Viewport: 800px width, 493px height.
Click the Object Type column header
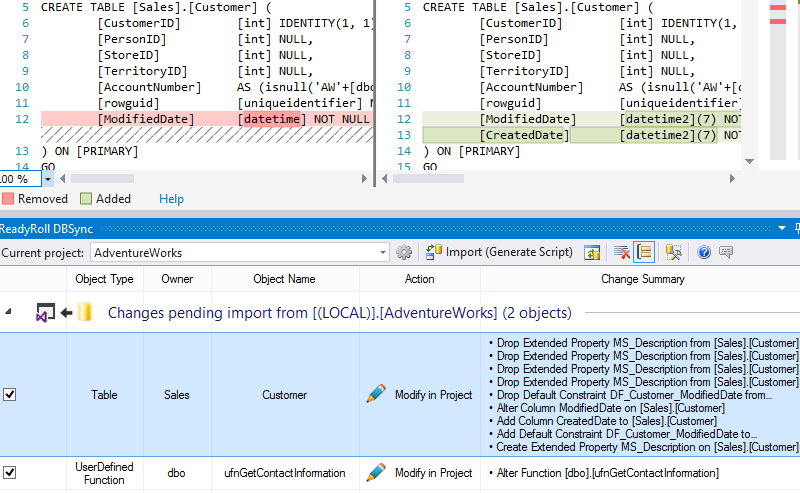click(105, 279)
